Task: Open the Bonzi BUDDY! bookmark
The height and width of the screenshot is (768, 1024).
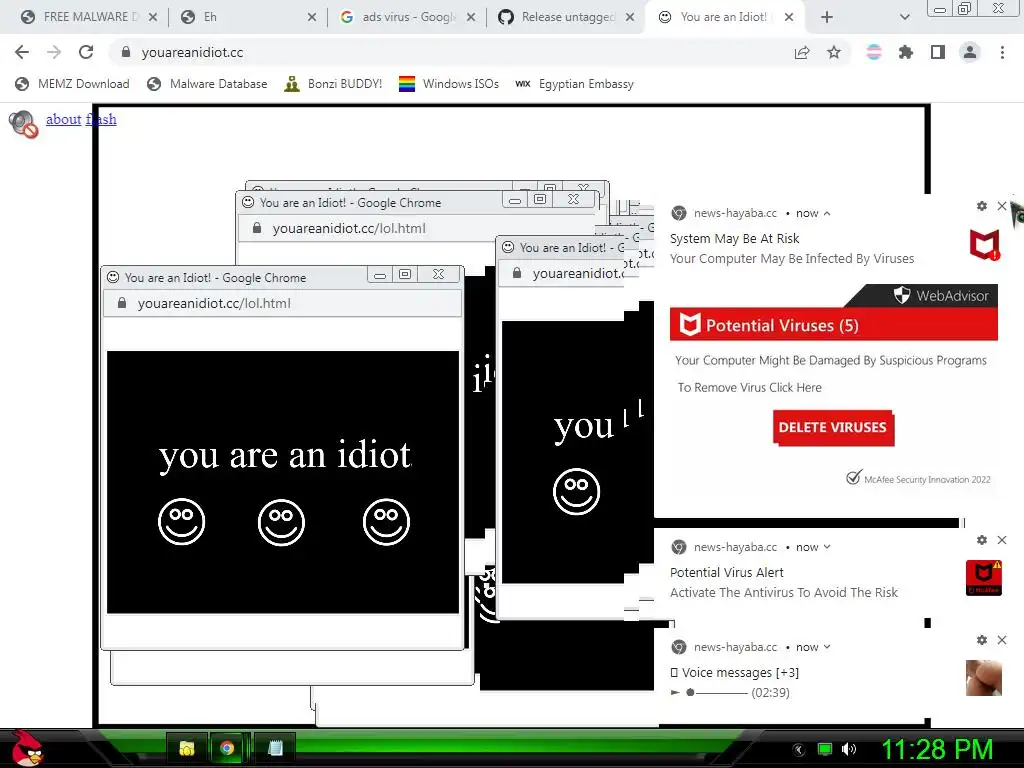Action: pos(333,84)
